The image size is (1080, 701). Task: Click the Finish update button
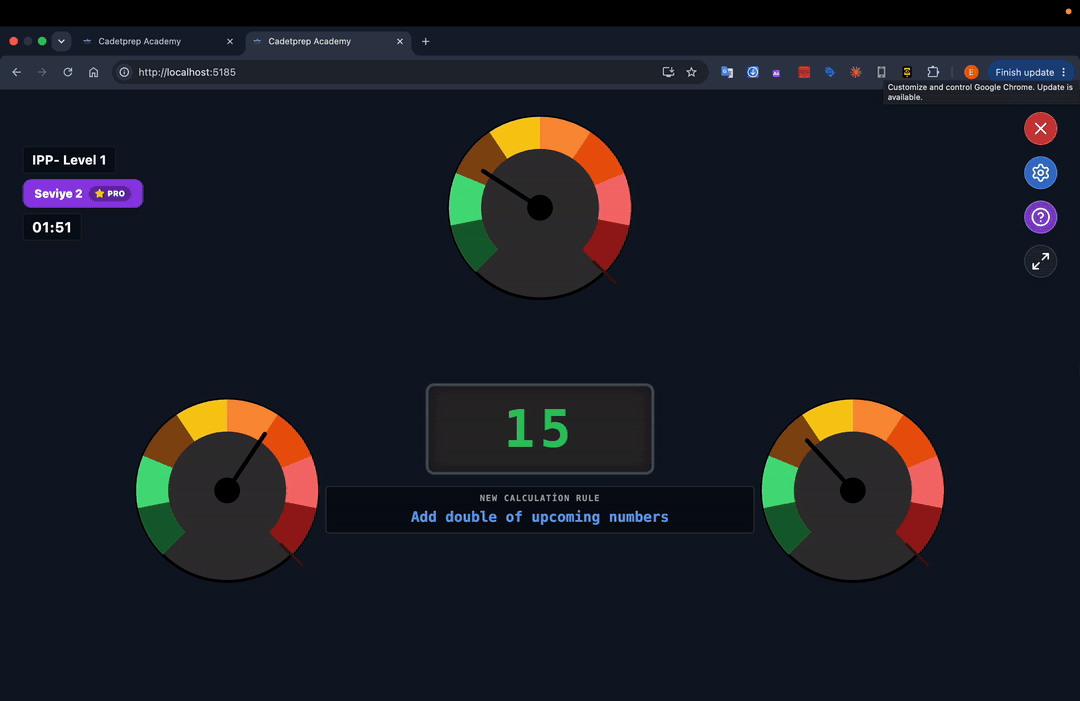click(x=1024, y=72)
